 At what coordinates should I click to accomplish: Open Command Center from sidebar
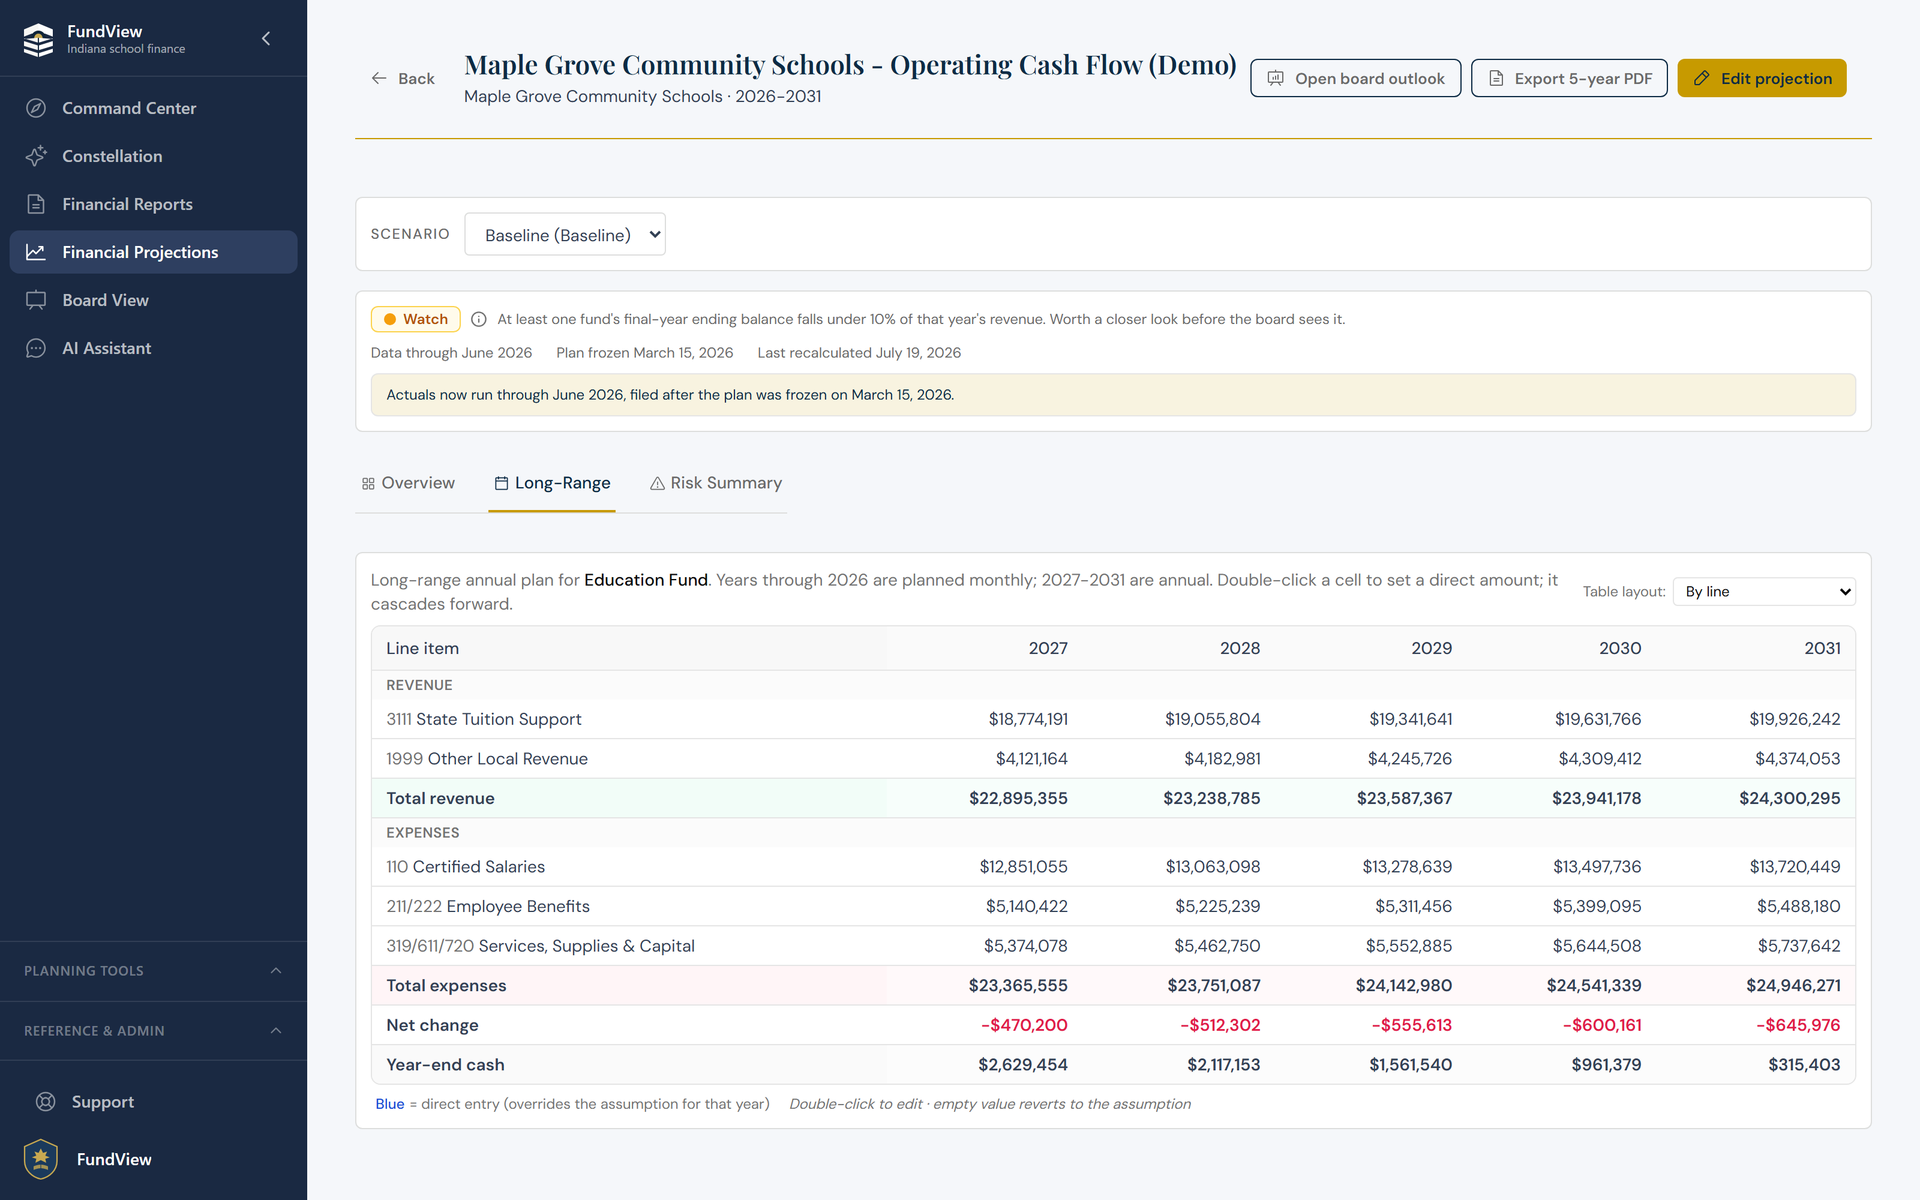click(154, 108)
